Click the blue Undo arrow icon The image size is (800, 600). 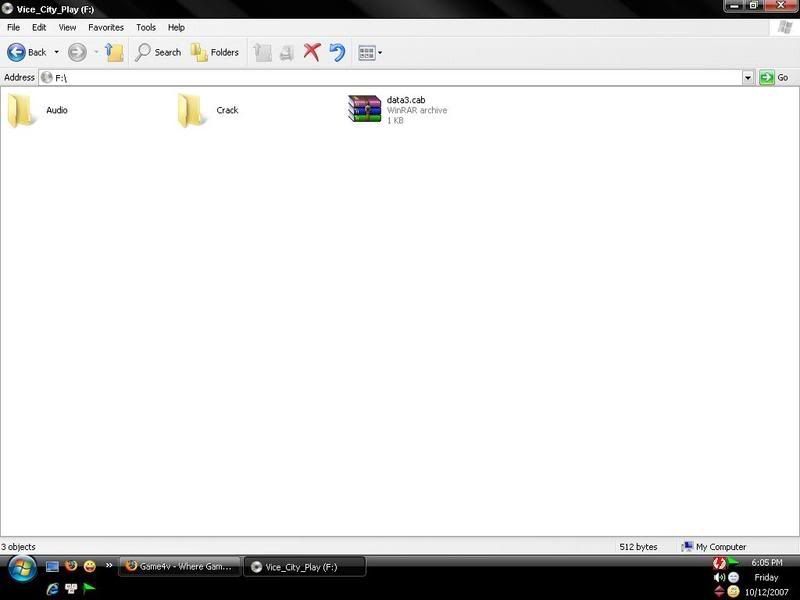337,52
